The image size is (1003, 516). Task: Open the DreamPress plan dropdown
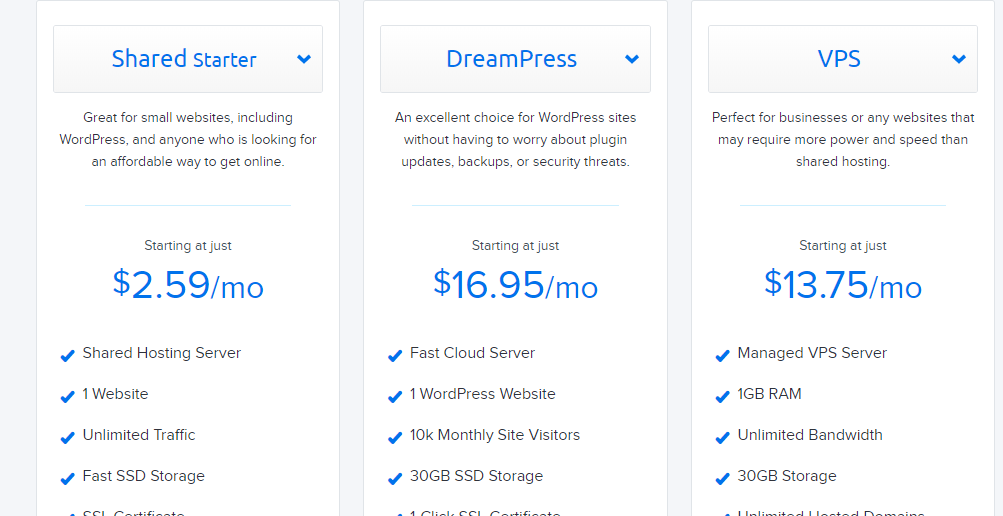515,59
